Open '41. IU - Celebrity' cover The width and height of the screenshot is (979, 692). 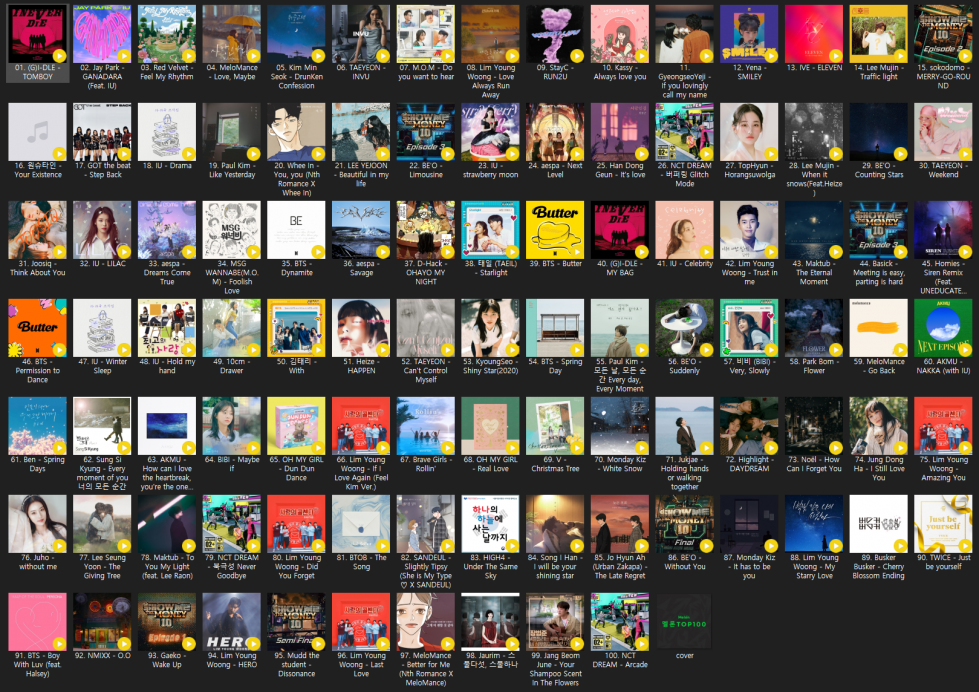tap(684, 230)
